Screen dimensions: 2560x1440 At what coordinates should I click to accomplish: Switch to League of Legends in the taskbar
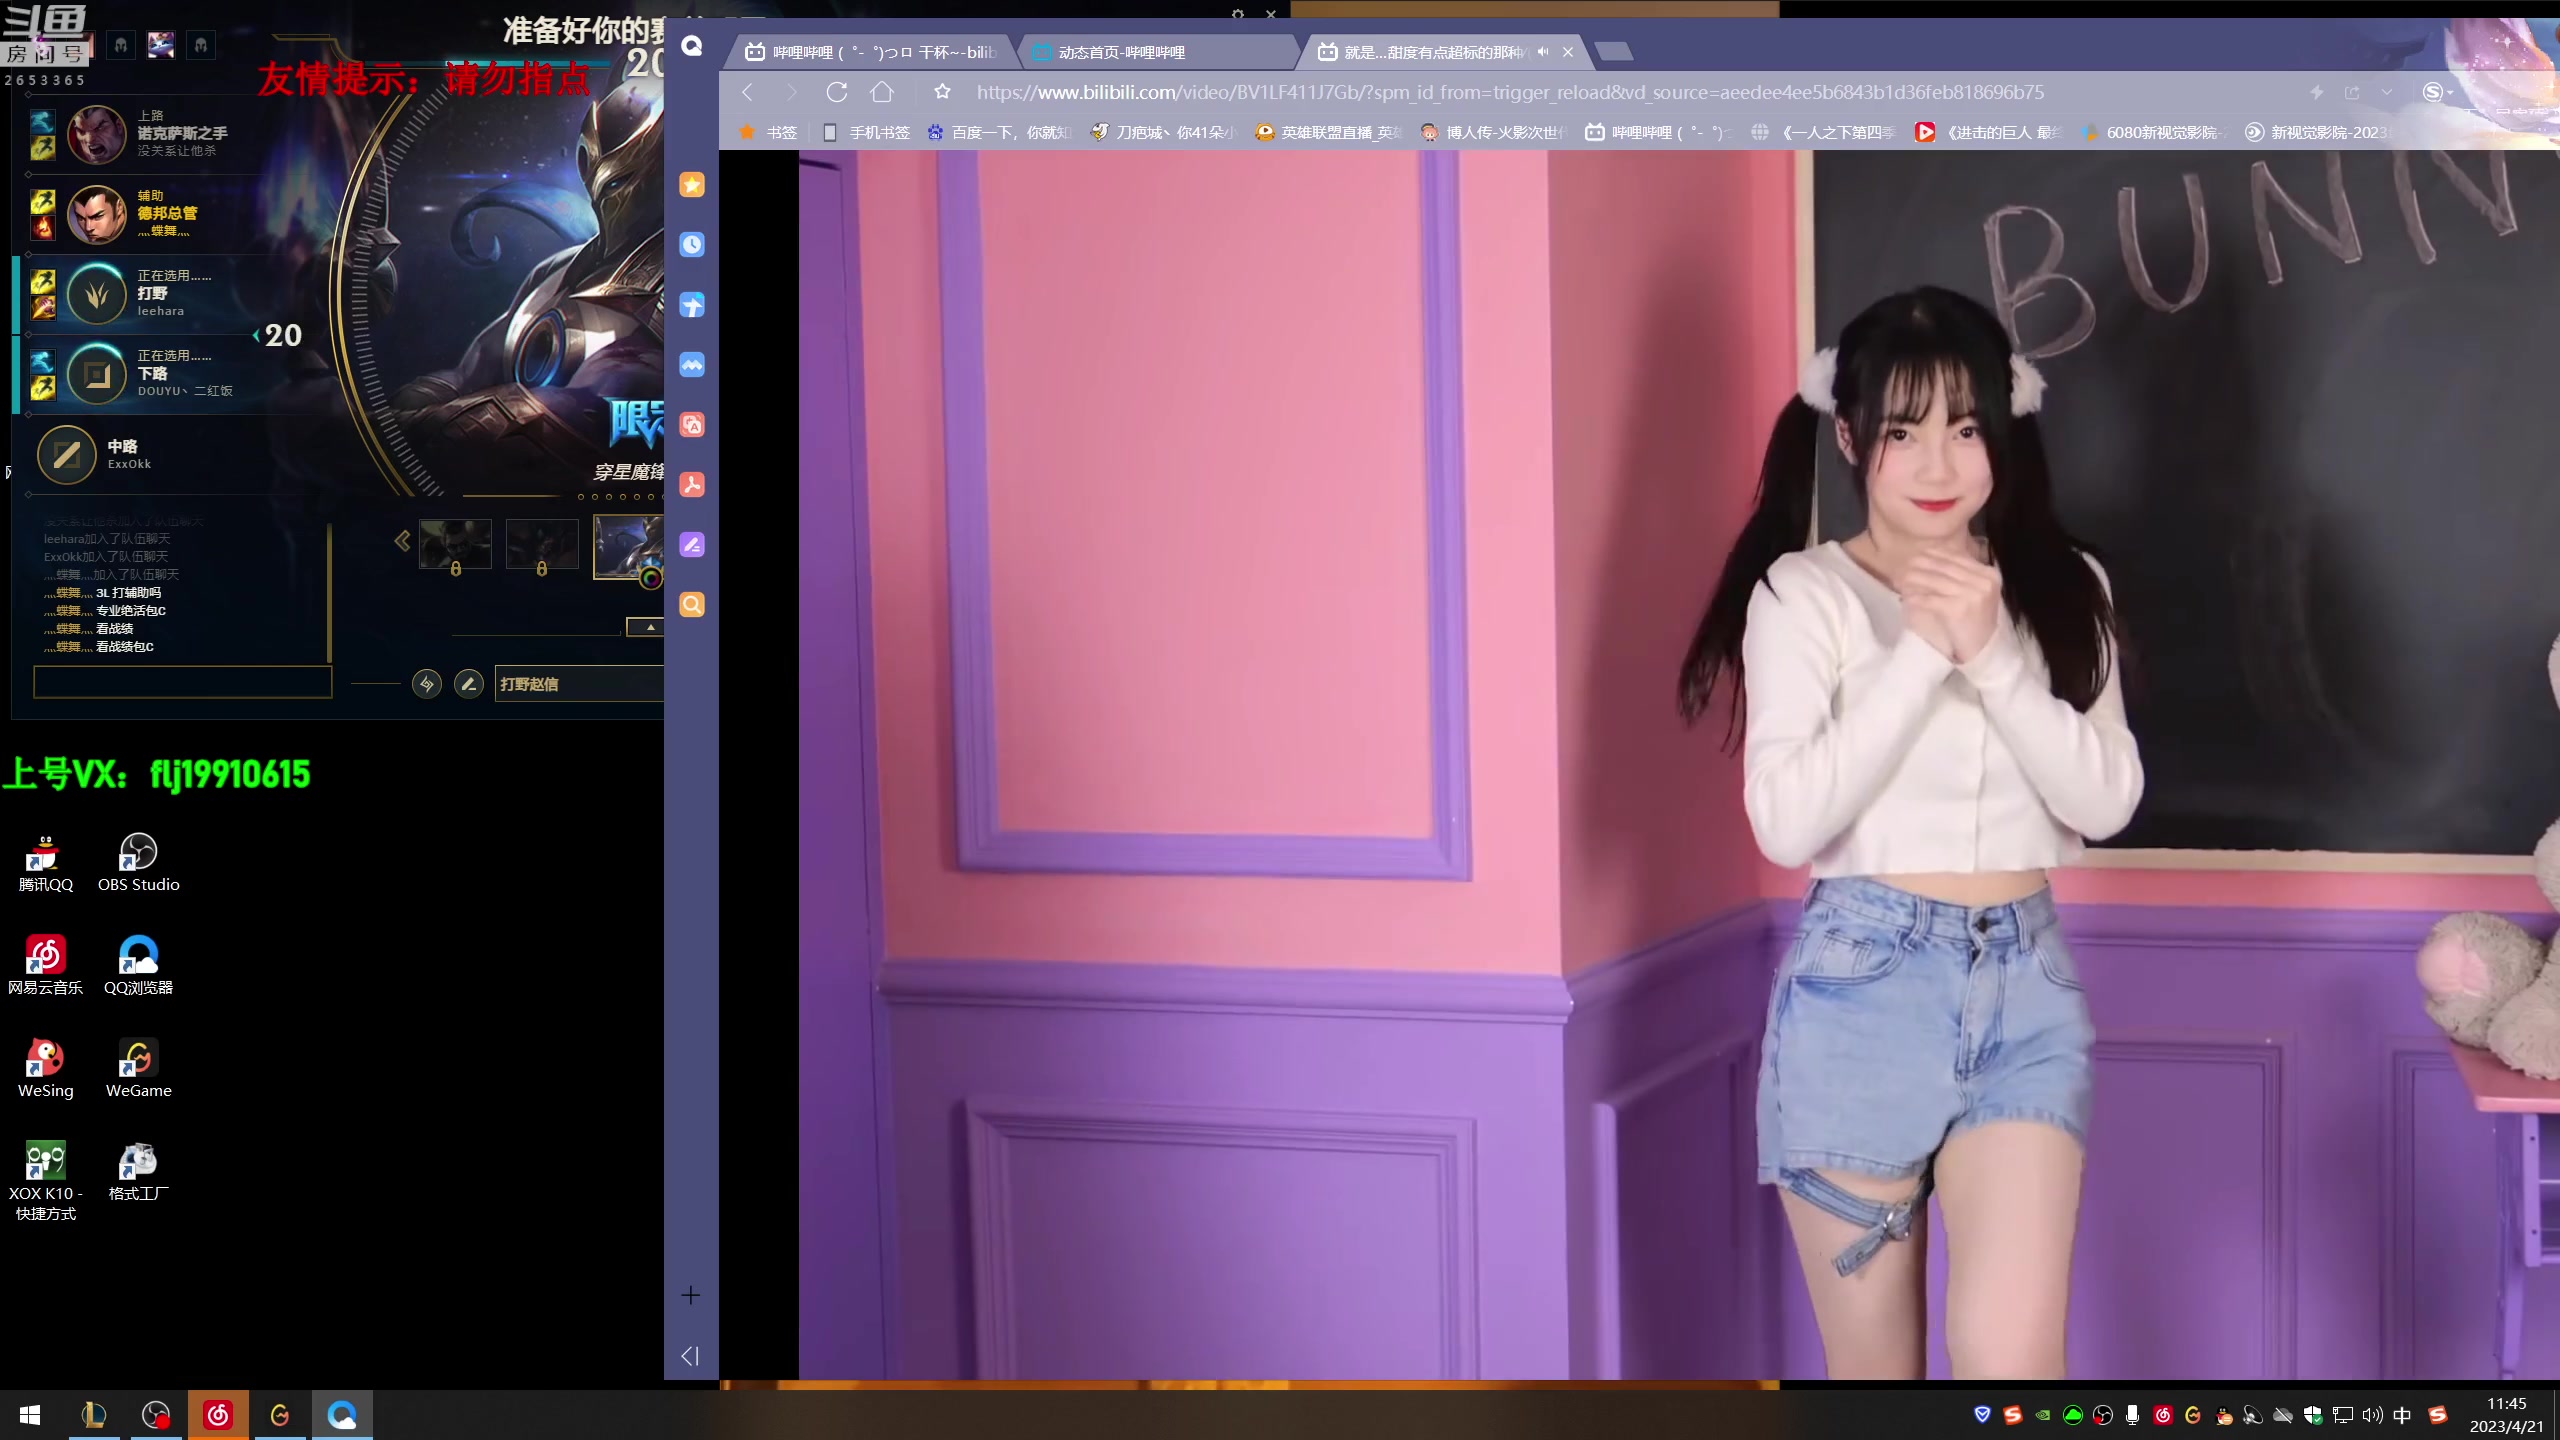tap(93, 1415)
